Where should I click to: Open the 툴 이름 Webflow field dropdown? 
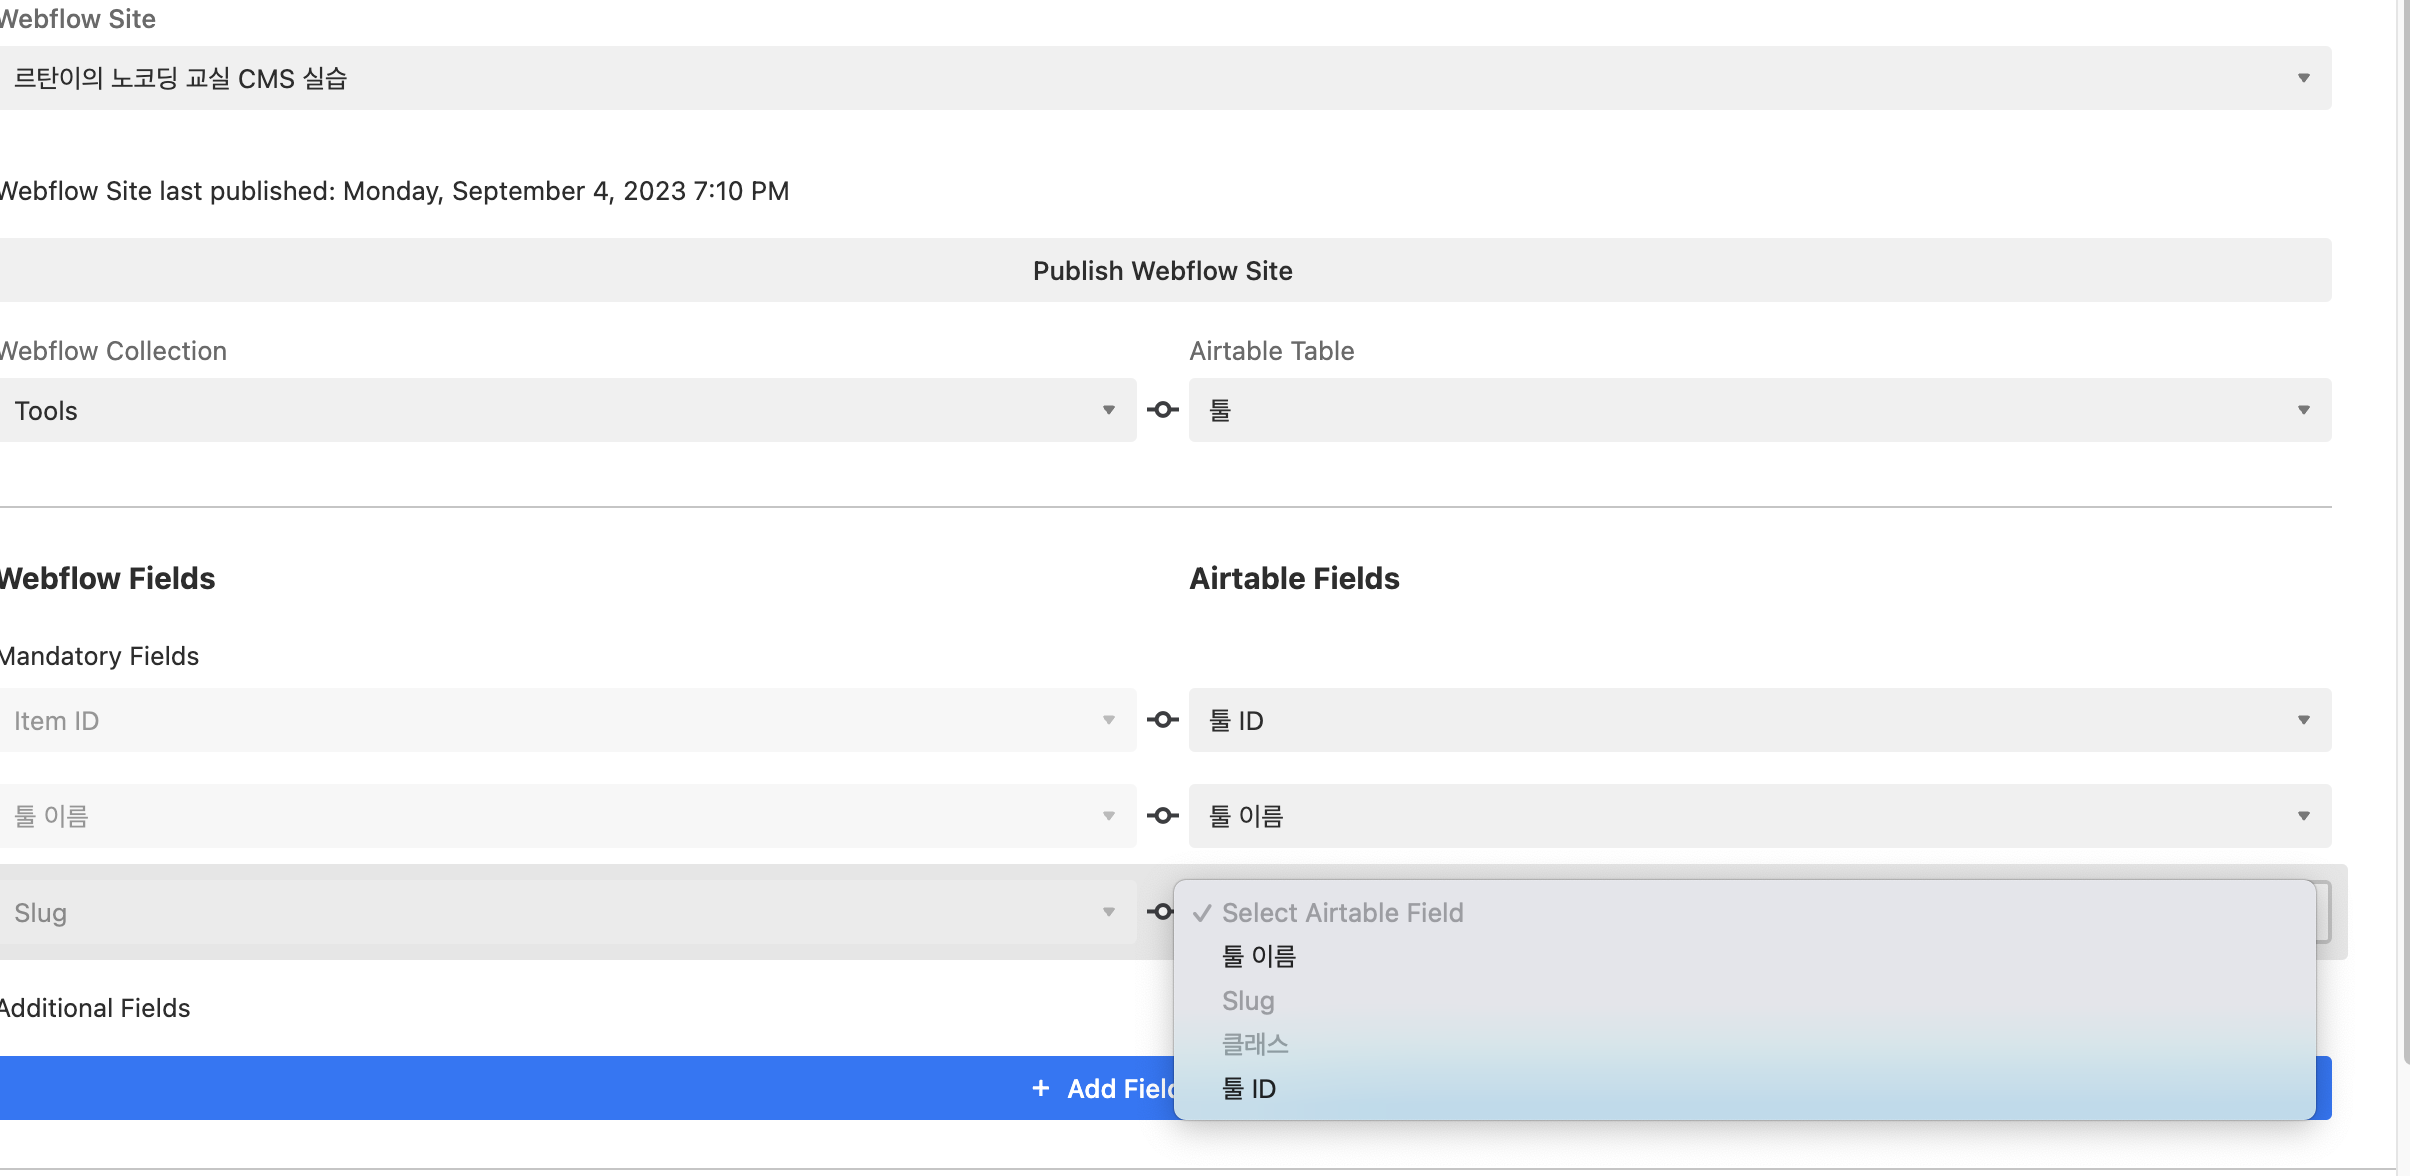568,816
